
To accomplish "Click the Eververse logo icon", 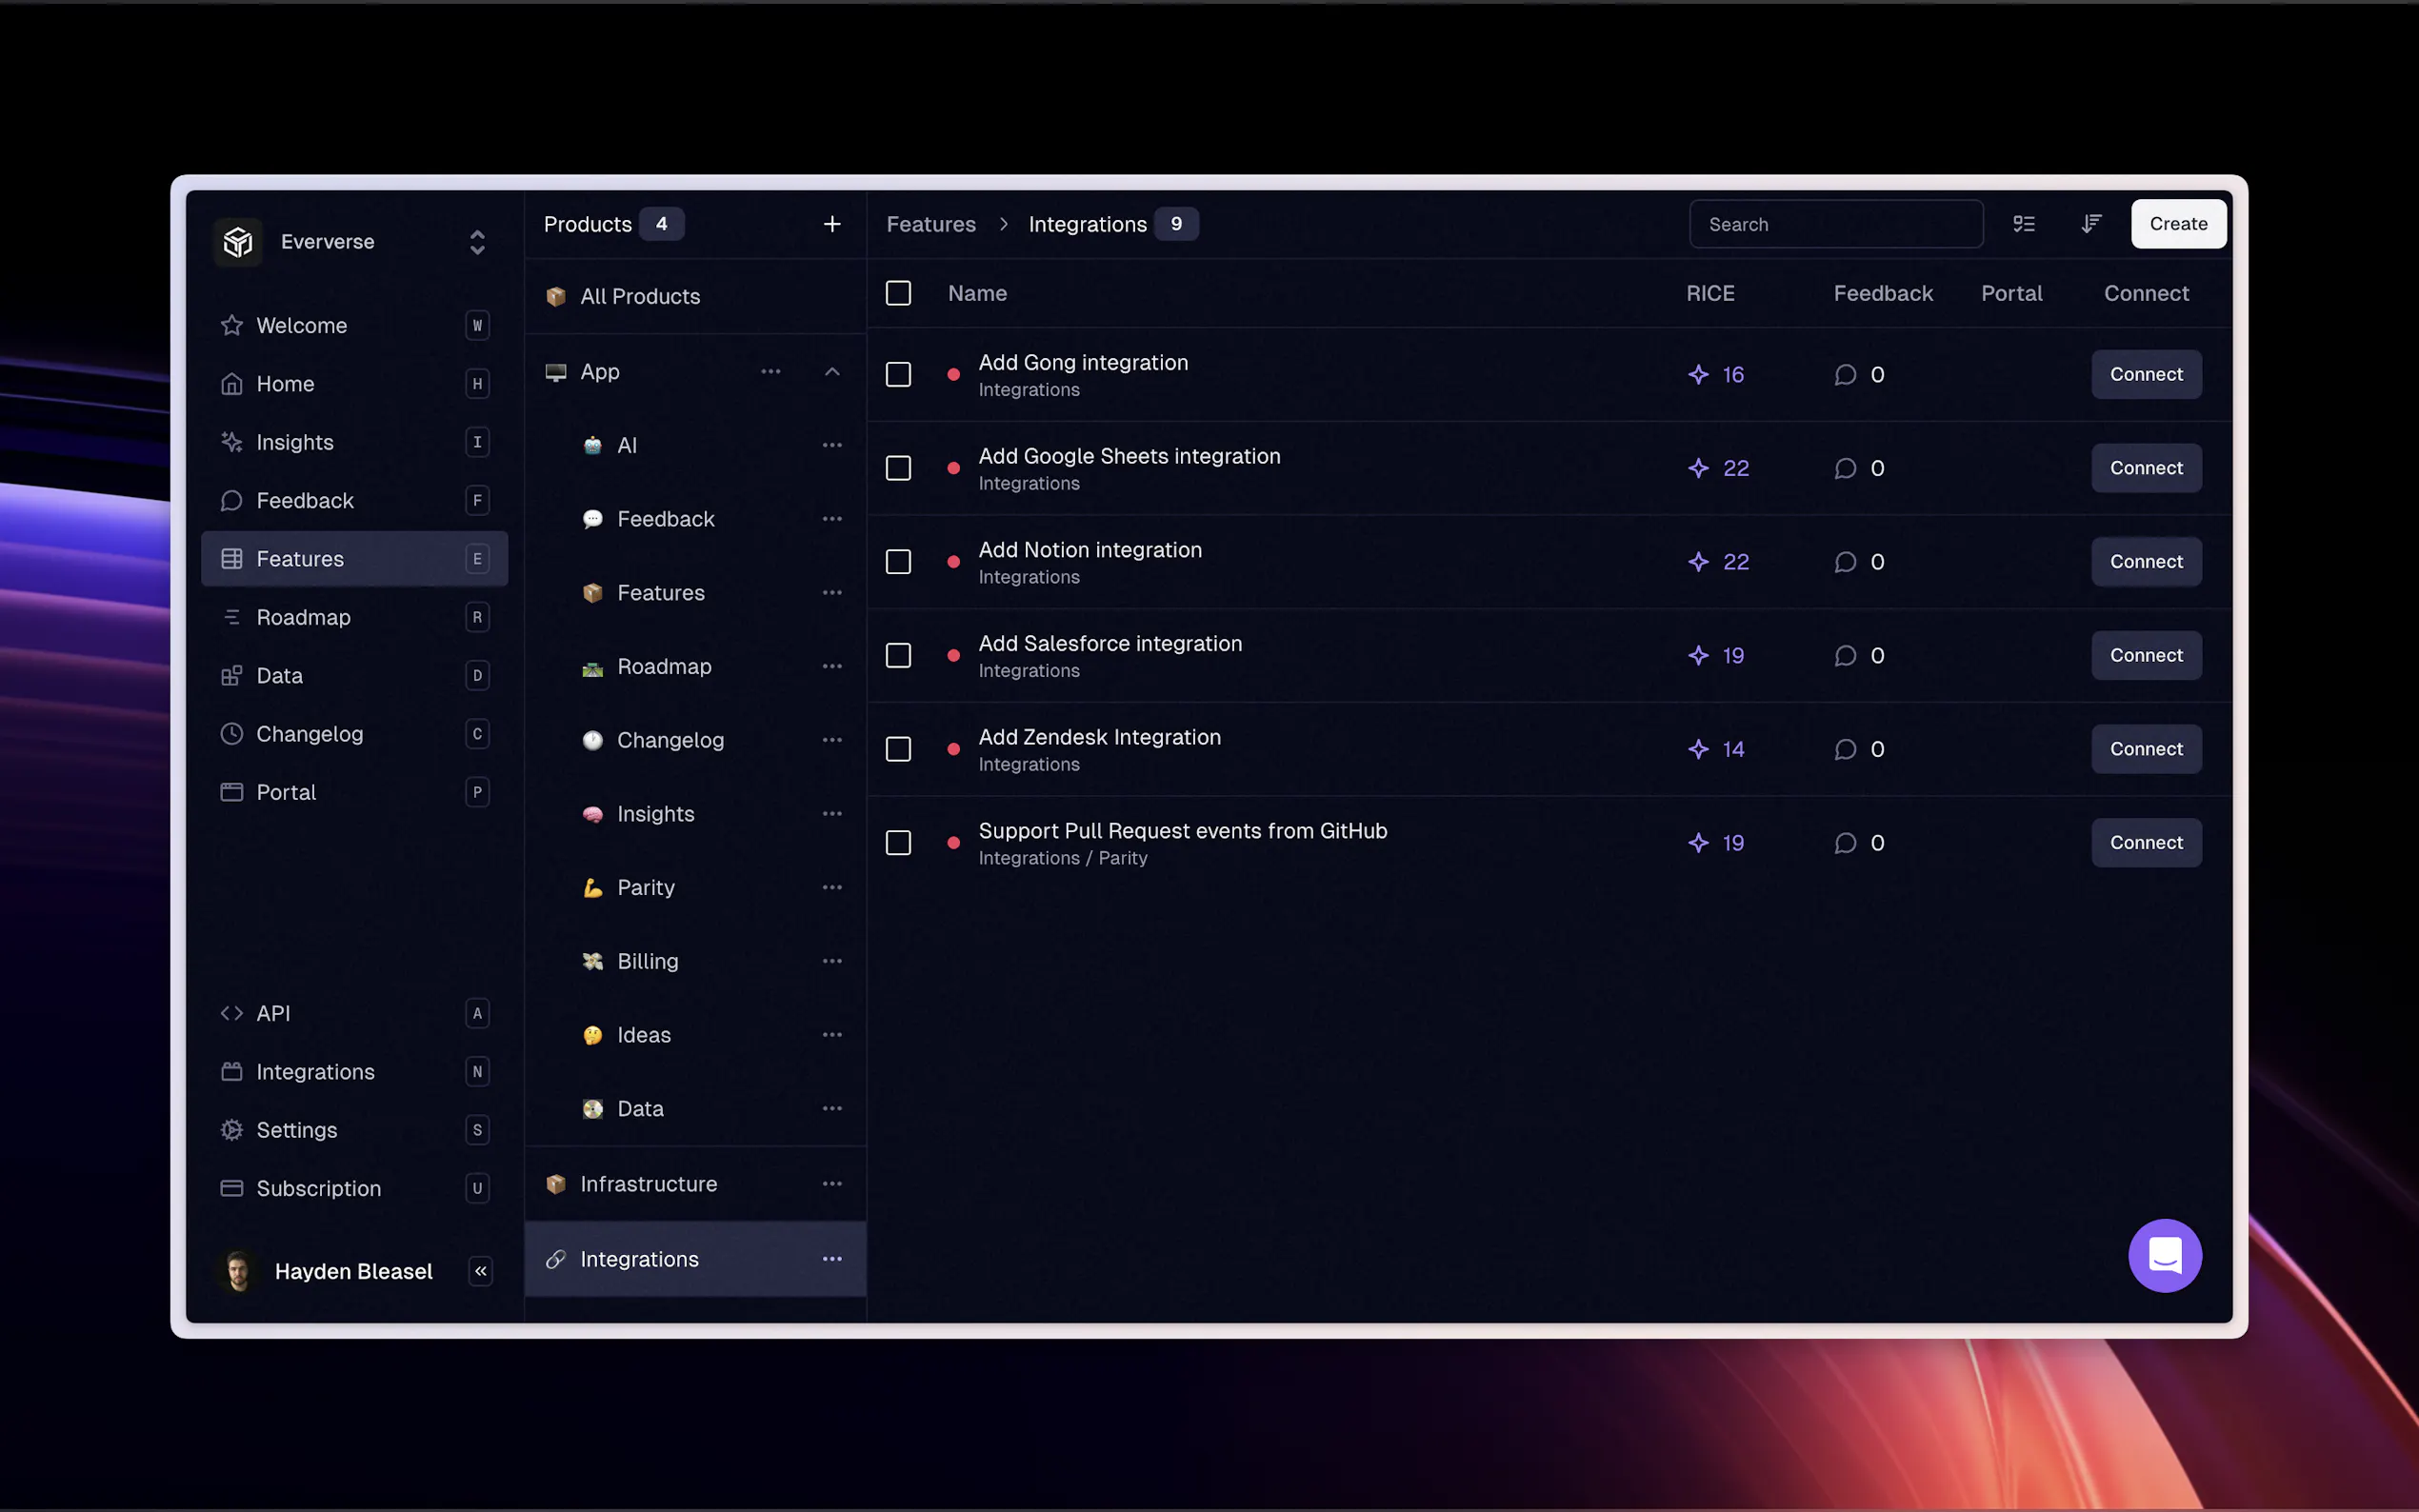I will click(238, 242).
